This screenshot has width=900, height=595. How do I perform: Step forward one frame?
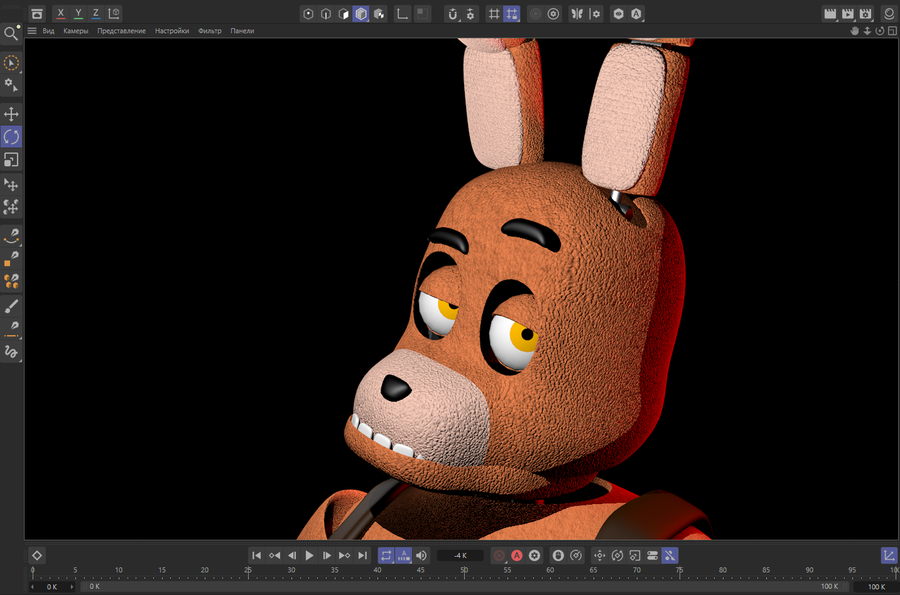point(327,555)
